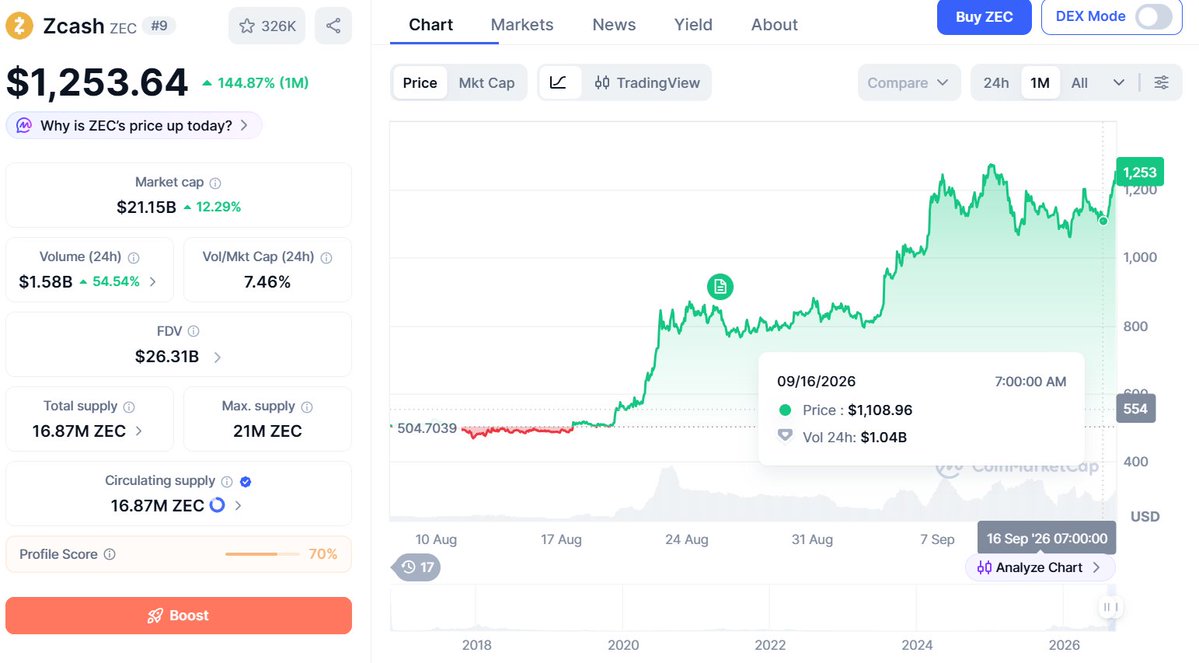Open the share icon button

333,26
